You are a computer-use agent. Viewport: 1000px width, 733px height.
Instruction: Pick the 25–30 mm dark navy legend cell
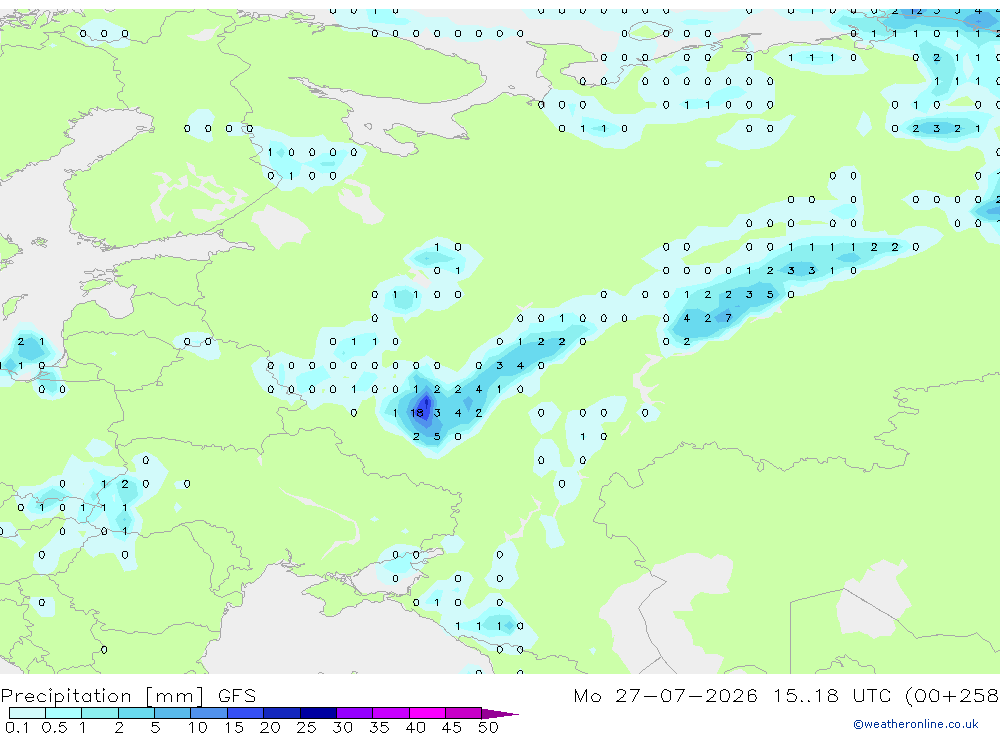pyautogui.click(x=319, y=713)
